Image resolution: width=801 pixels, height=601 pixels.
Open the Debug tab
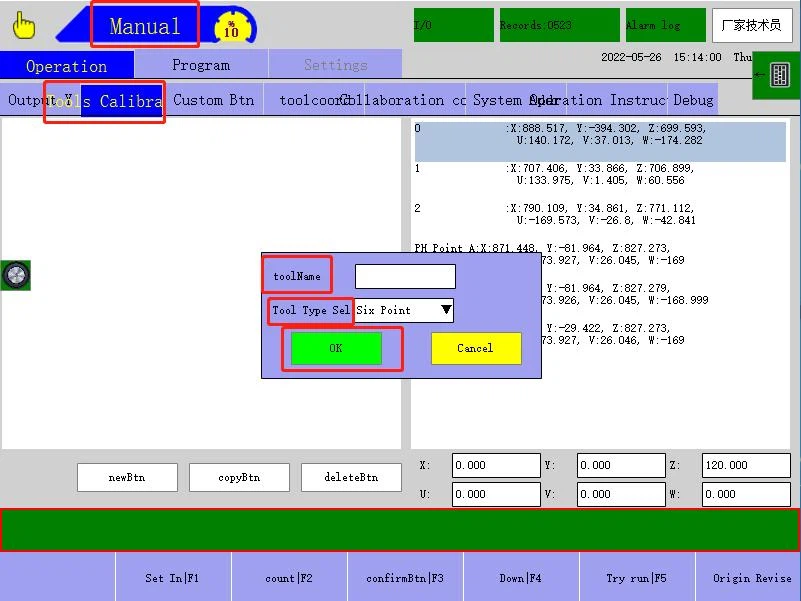click(x=693, y=100)
